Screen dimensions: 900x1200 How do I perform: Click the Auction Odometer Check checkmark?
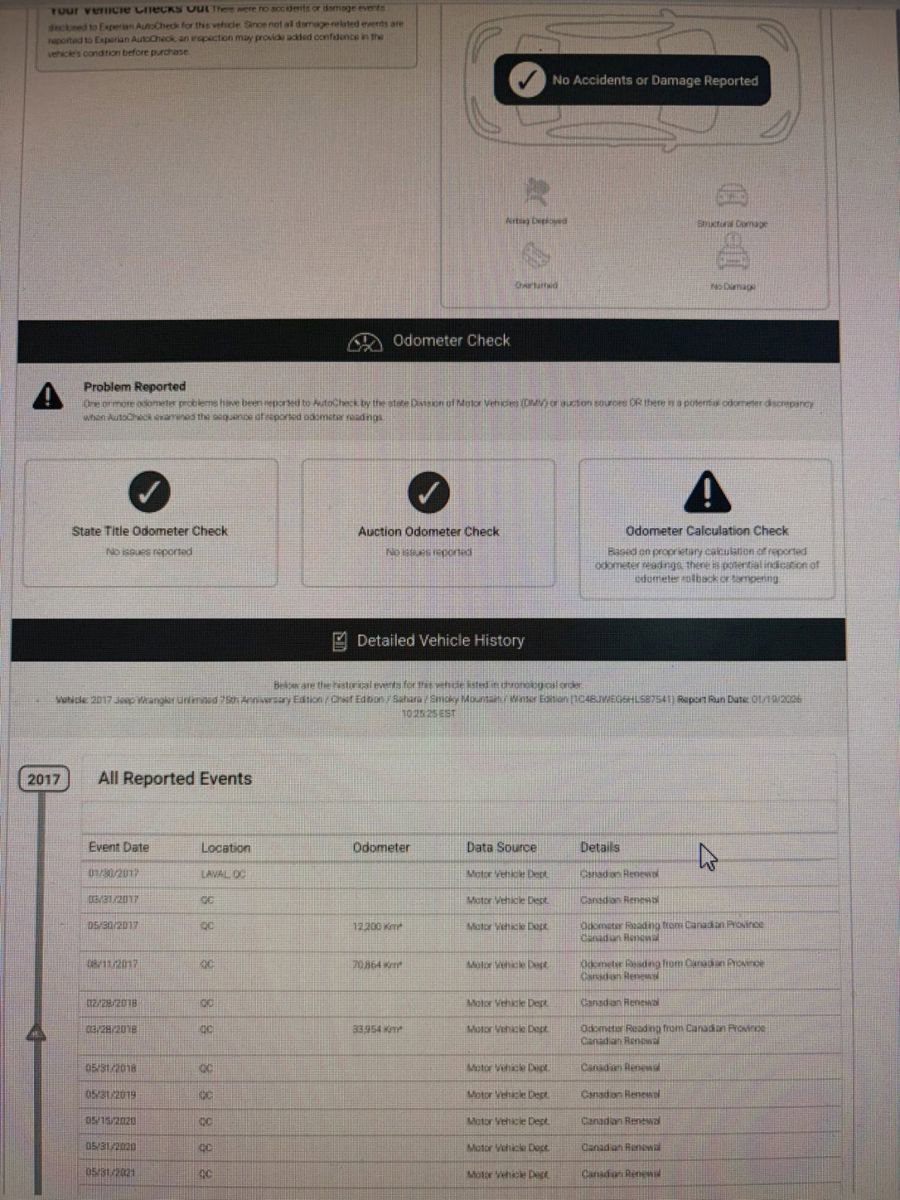tap(428, 492)
